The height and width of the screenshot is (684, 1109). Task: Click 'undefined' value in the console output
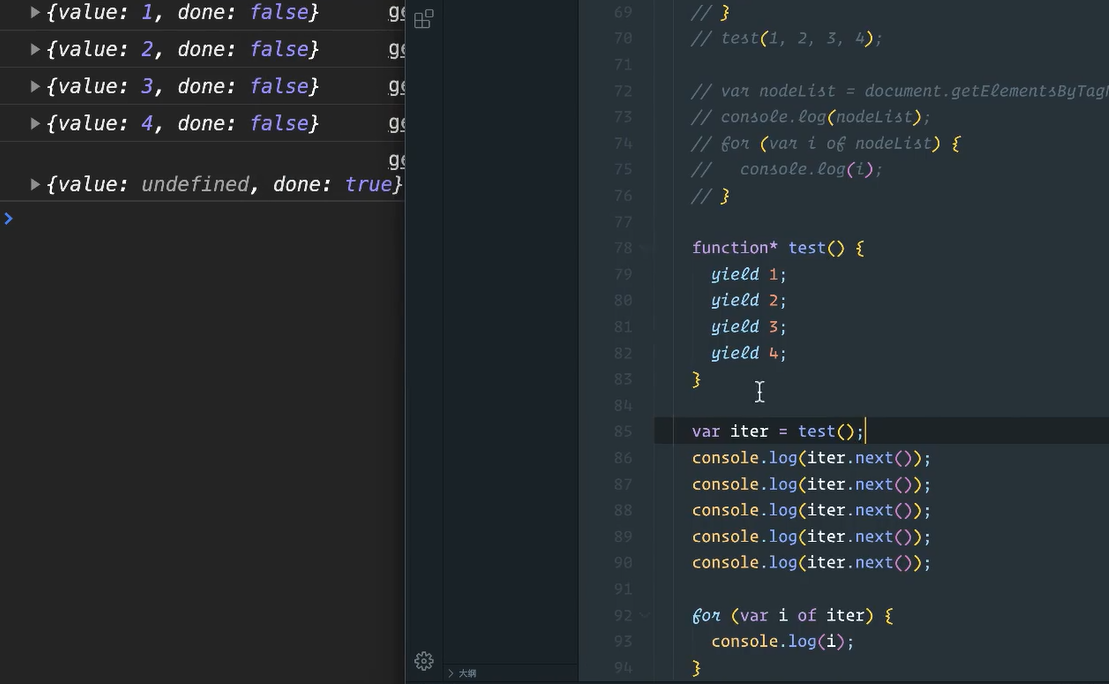pyautogui.click(x=195, y=185)
